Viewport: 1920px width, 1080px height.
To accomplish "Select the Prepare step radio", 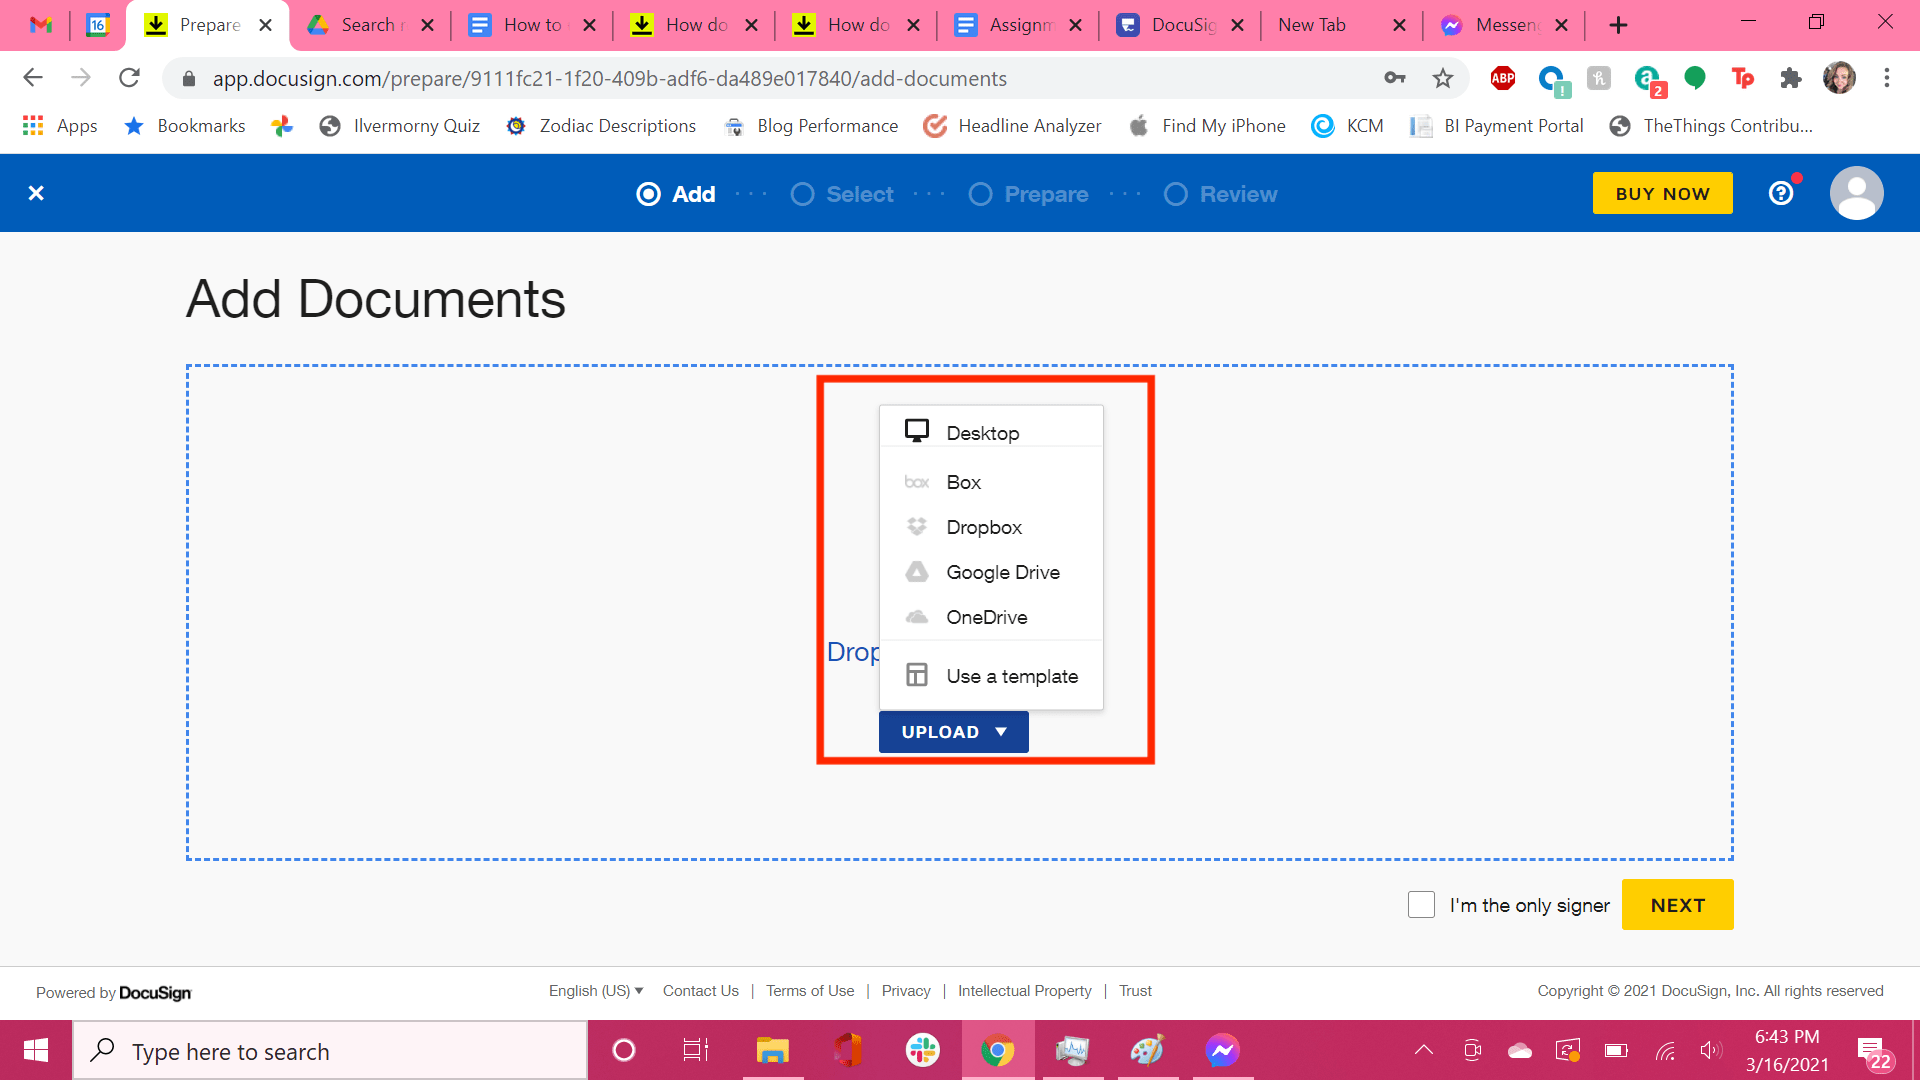I will pos(980,194).
